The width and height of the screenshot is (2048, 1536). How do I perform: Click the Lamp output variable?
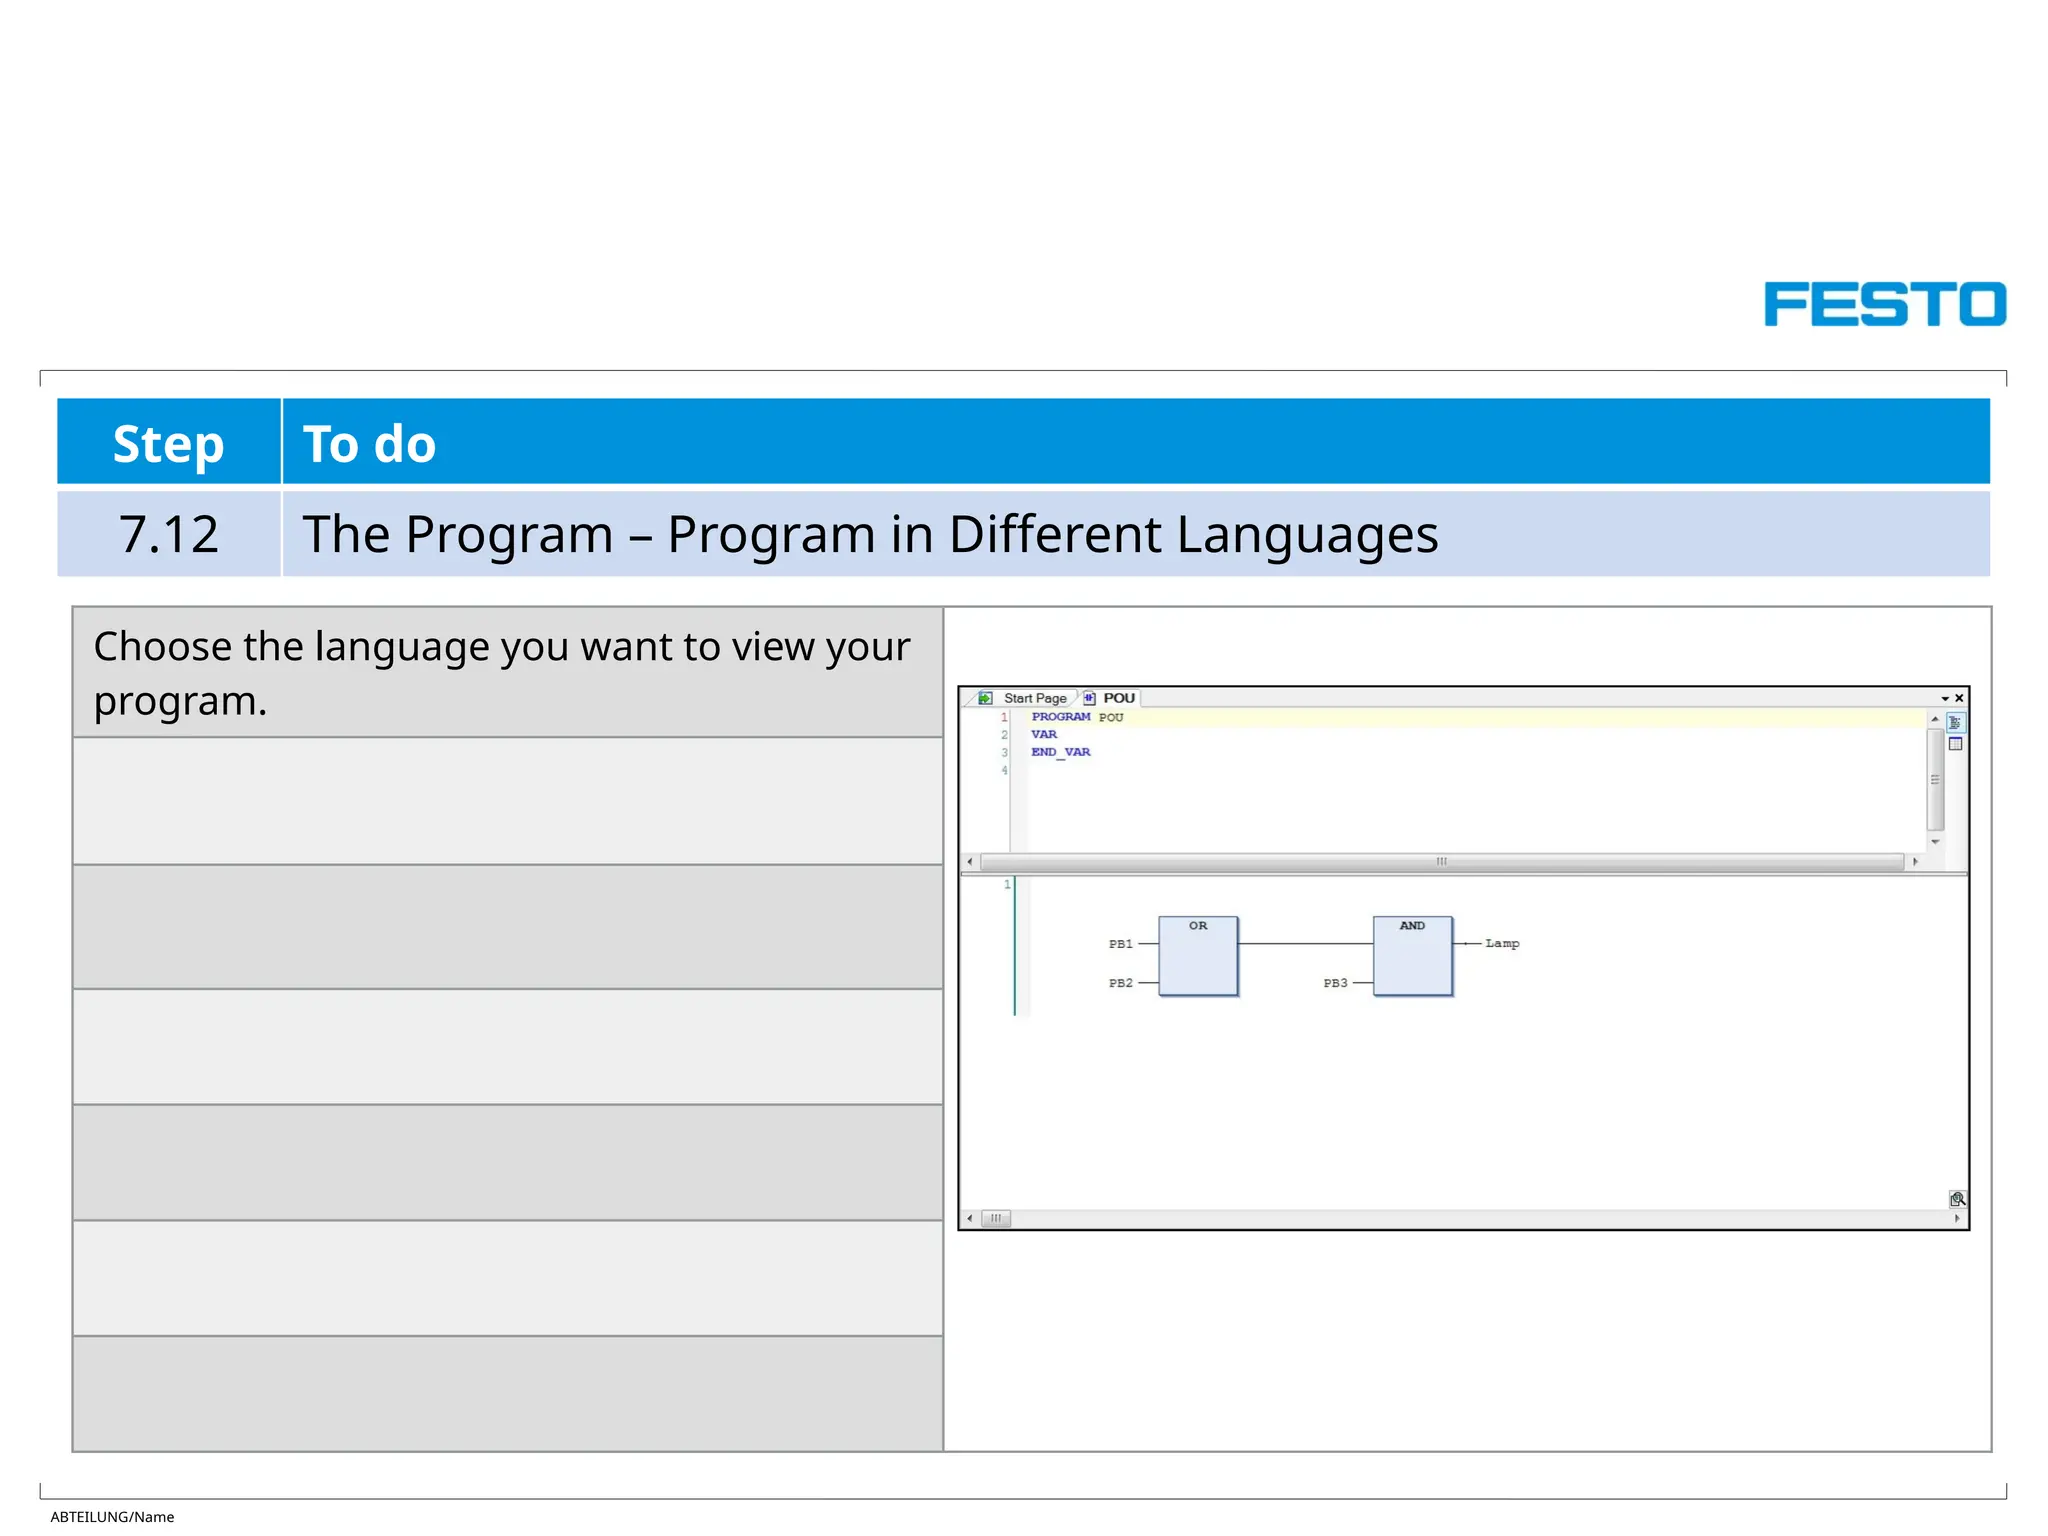coord(1502,943)
